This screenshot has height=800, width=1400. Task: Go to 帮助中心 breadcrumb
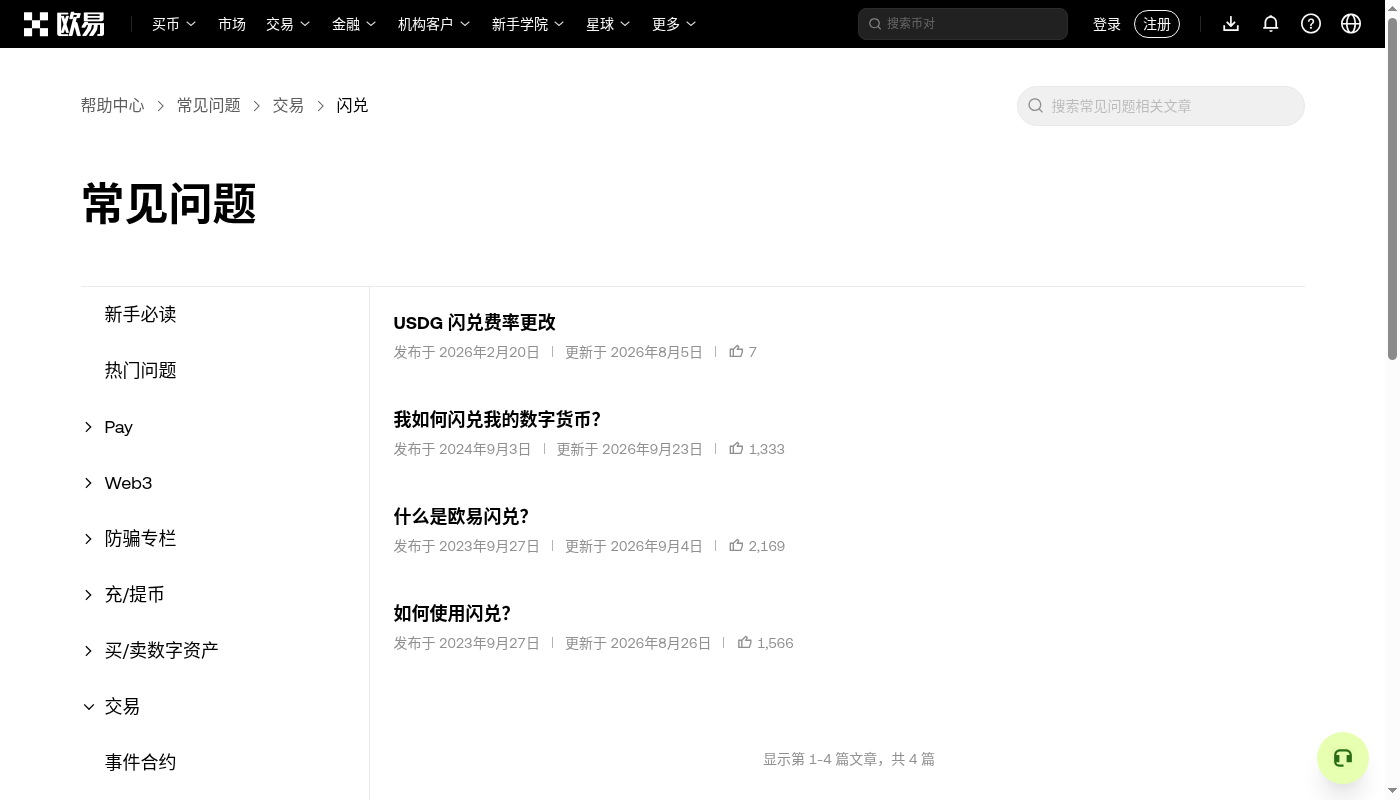tap(112, 106)
